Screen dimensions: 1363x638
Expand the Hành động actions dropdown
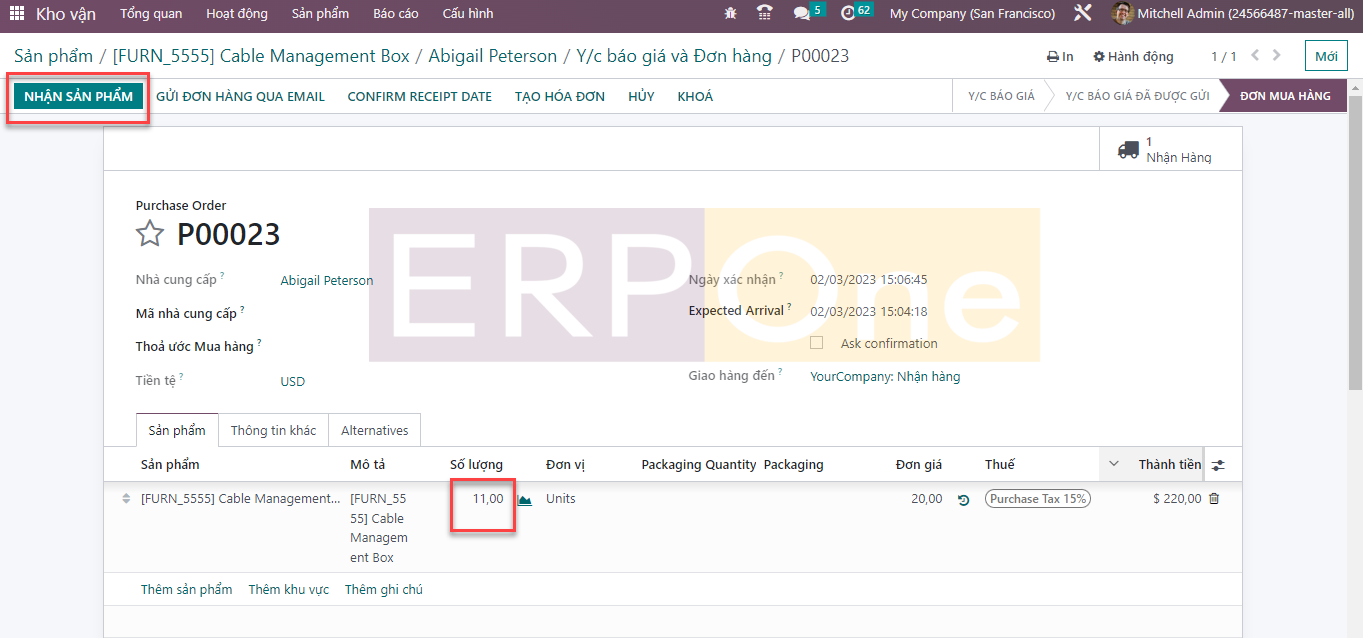(x=1133, y=57)
